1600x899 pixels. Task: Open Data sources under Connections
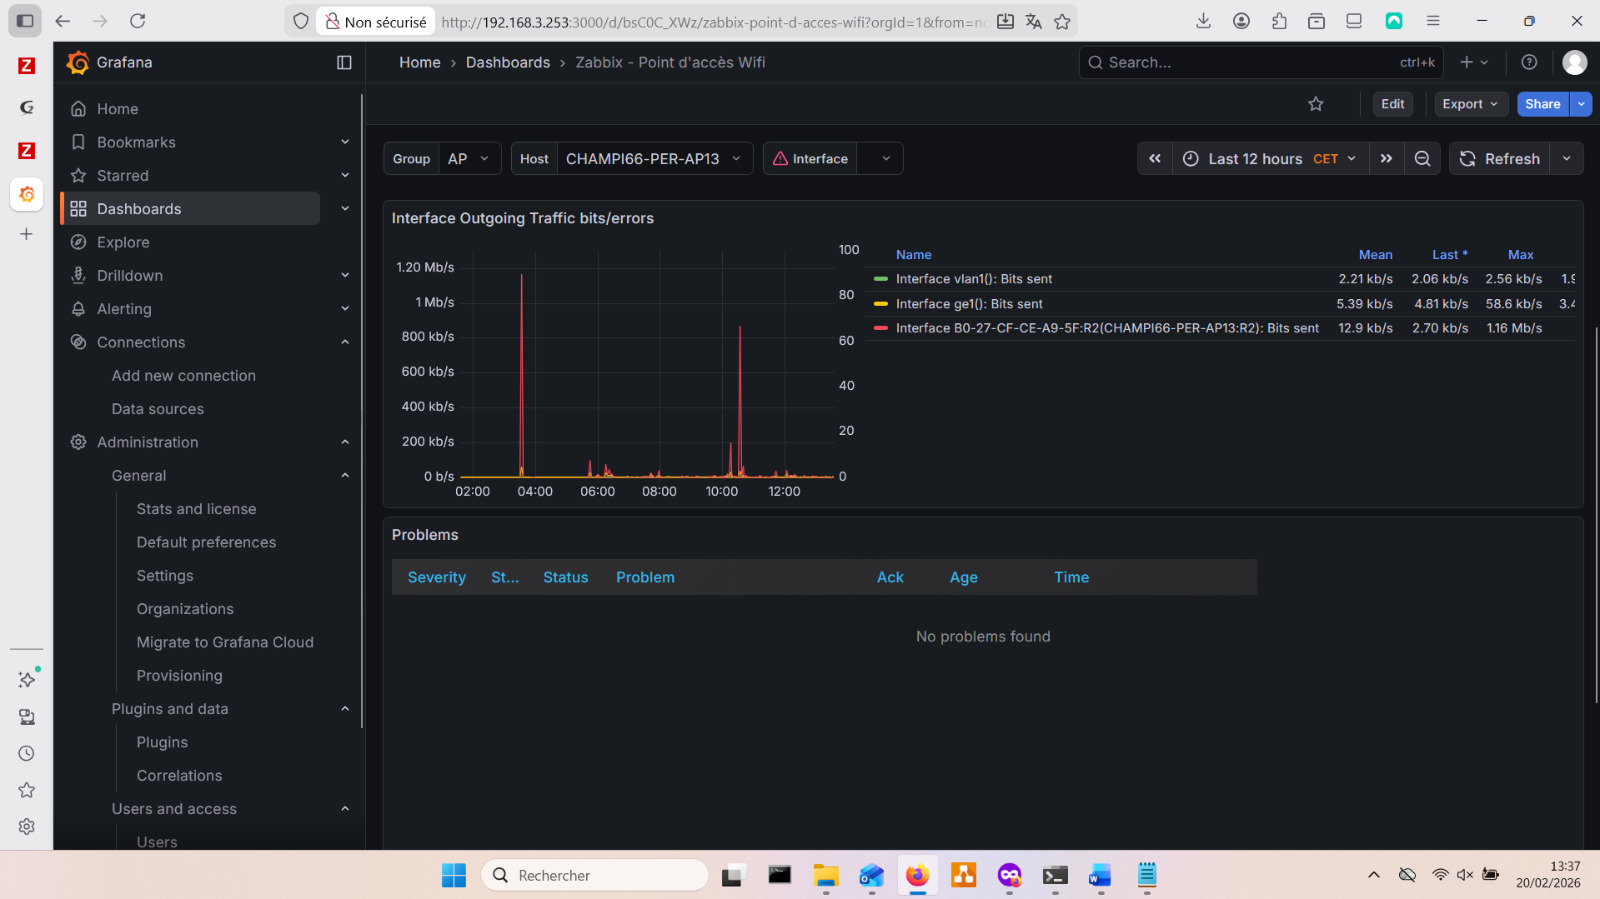coord(158,409)
